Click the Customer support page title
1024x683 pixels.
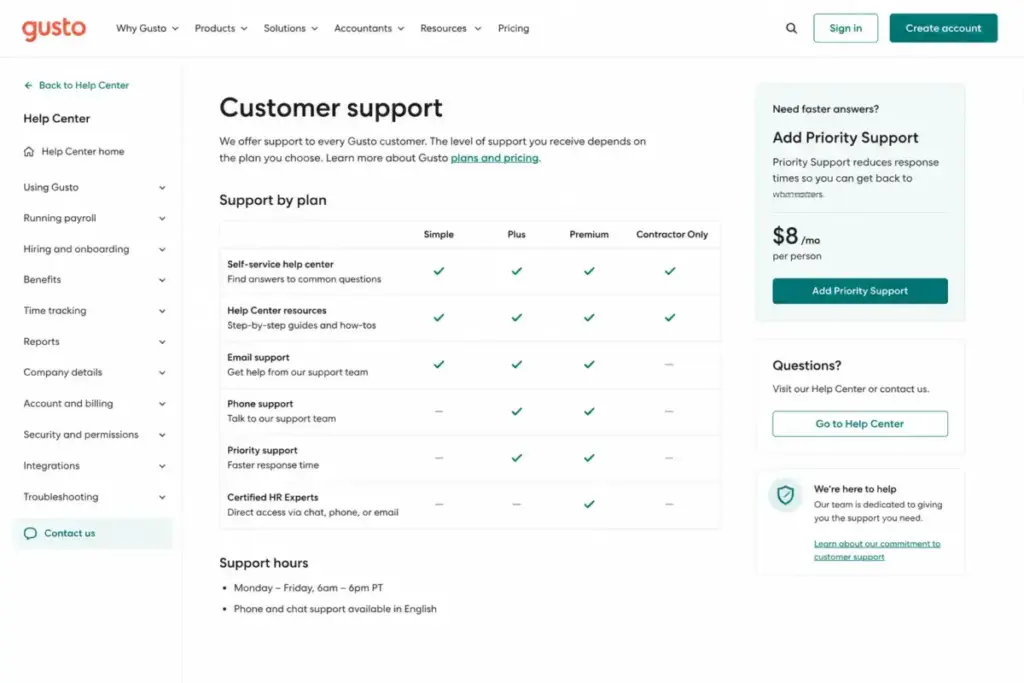click(330, 108)
